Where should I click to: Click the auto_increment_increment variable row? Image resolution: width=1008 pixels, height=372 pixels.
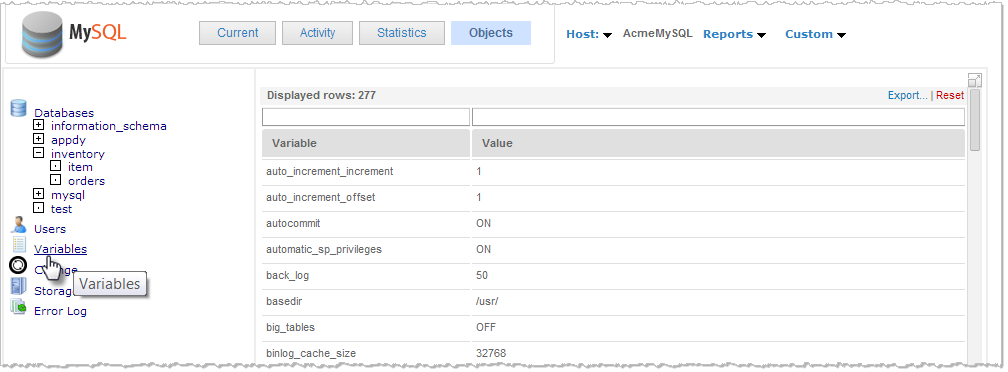pos(613,172)
